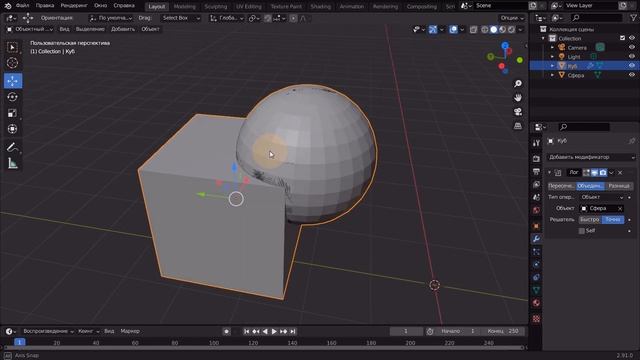Hide the Сфера object eye icon
The height and width of the screenshot is (360, 640).
click(x=632, y=75)
